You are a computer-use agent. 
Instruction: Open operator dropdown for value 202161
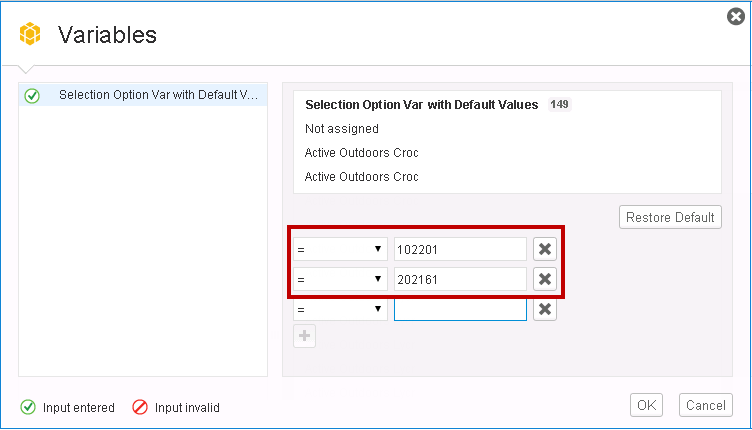[340, 279]
